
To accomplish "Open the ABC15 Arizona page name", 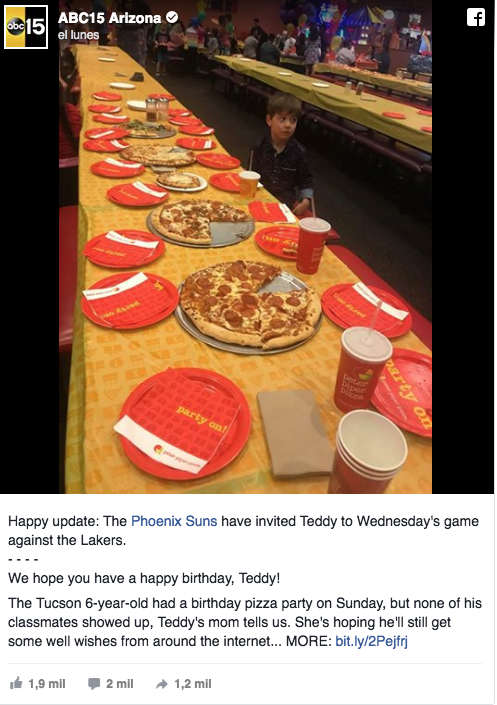I will pyautogui.click(x=109, y=18).
